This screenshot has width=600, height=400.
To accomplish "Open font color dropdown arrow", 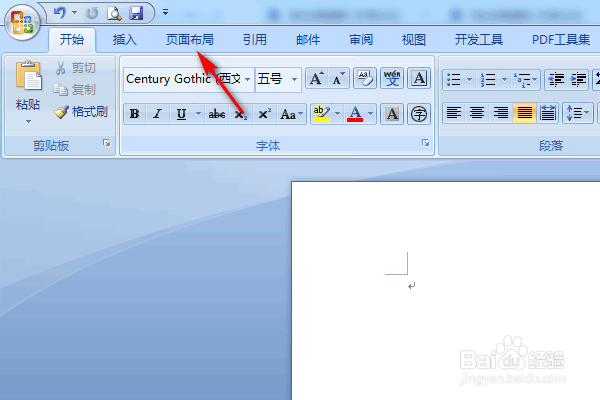I will pyautogui.click(x=370, y=114).
